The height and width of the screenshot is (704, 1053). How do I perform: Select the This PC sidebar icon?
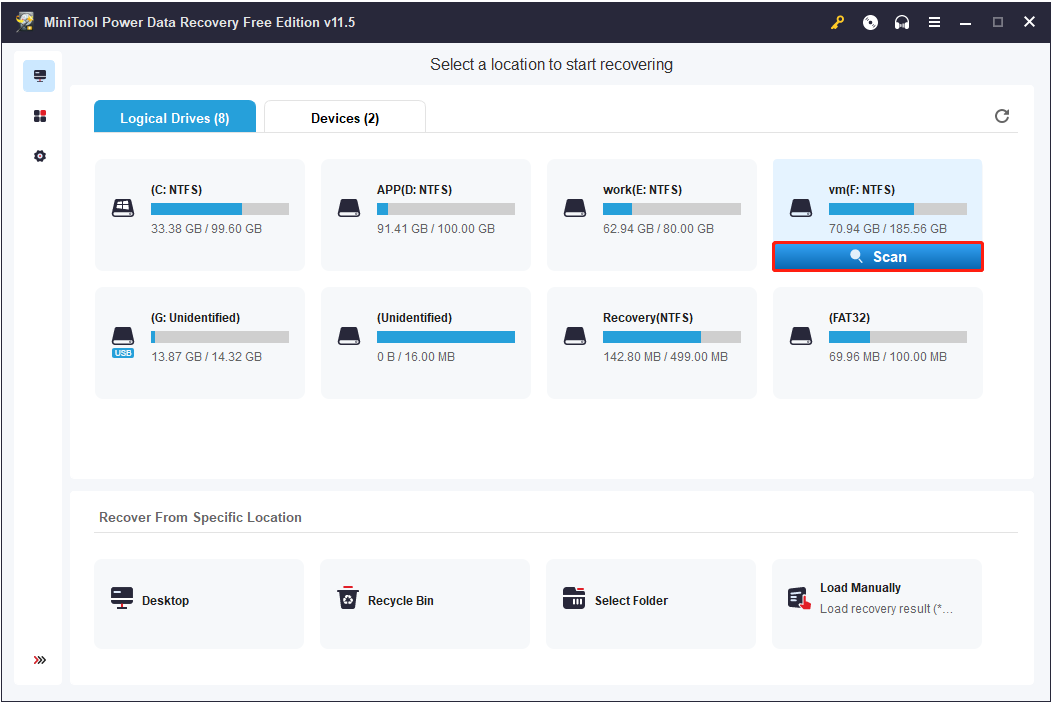(39, 76)
